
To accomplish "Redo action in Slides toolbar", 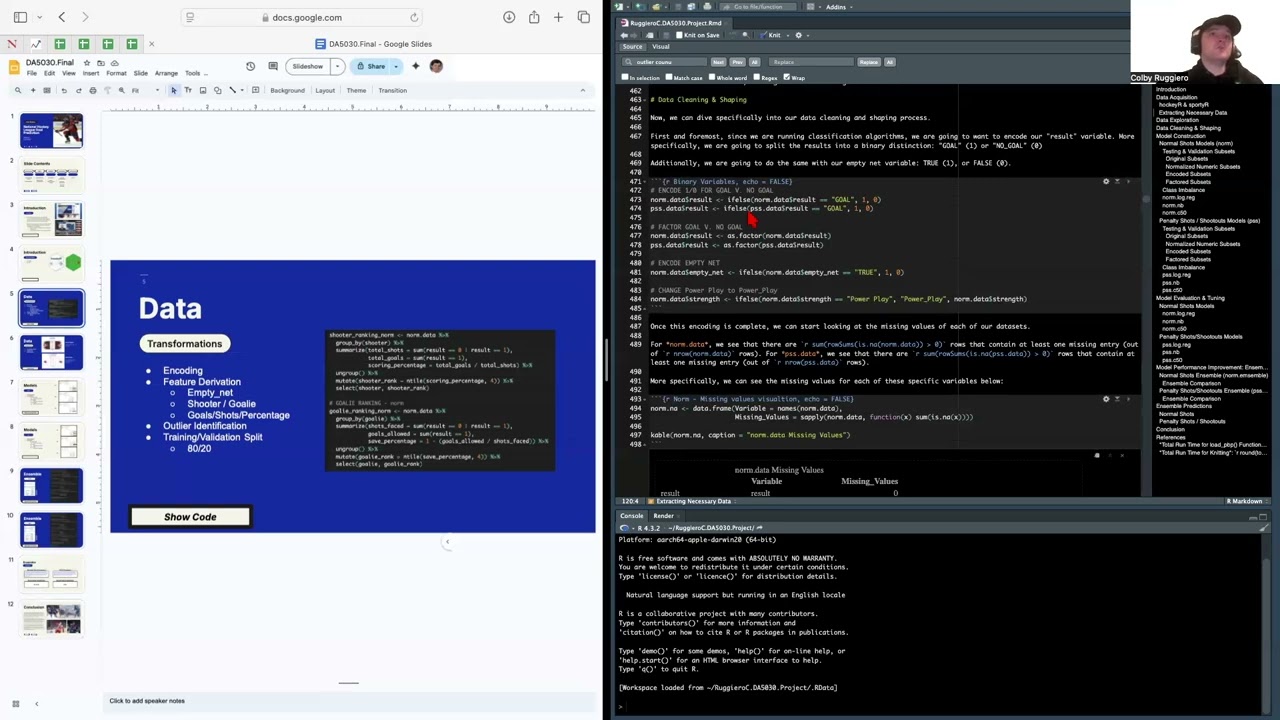I will pos(78,90).
